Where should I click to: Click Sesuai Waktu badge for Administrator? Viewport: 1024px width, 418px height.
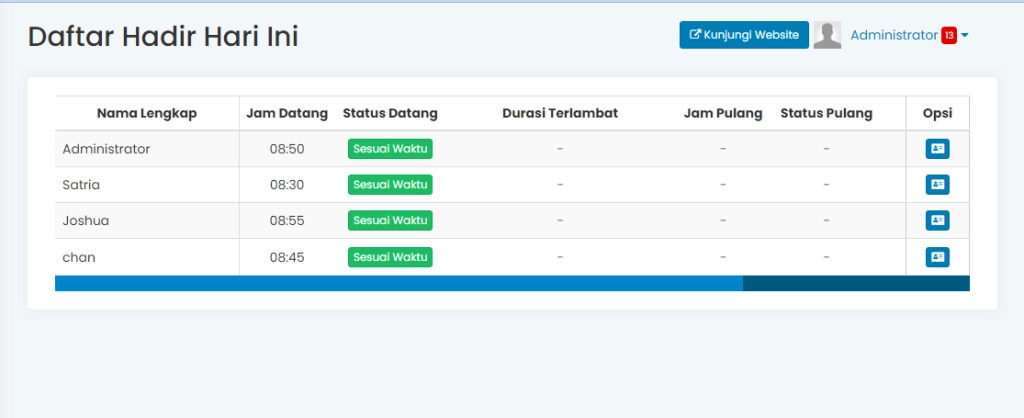coord(390,149)
